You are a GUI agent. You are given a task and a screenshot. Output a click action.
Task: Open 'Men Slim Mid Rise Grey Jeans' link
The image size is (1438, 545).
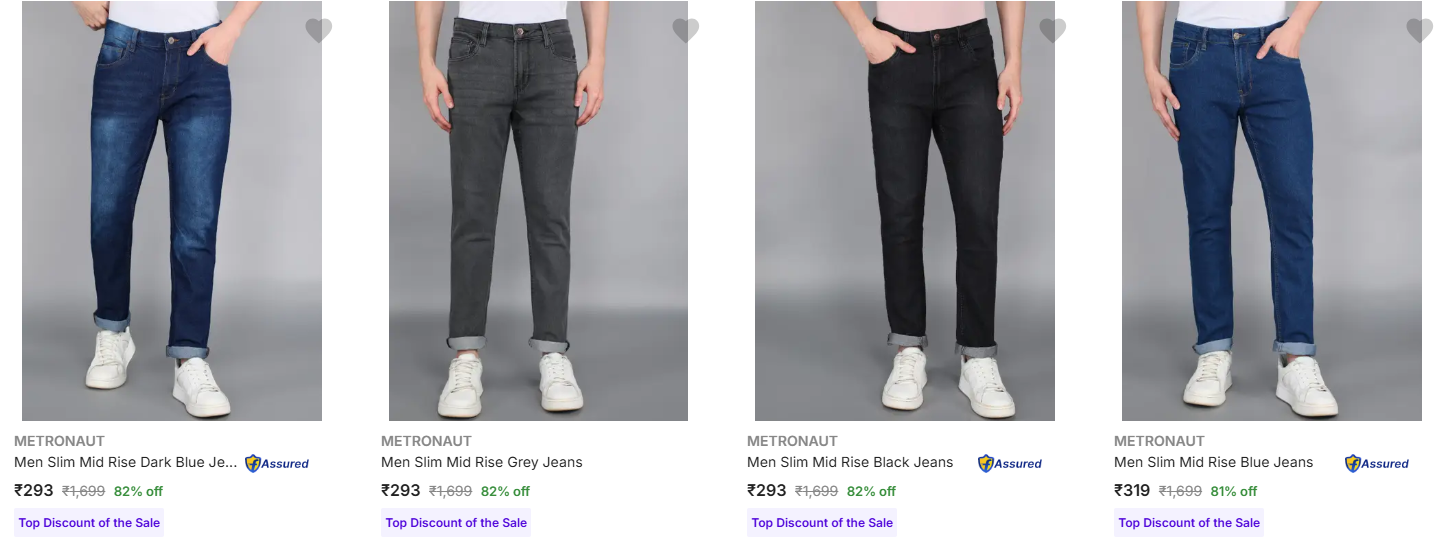coord(481,462)
